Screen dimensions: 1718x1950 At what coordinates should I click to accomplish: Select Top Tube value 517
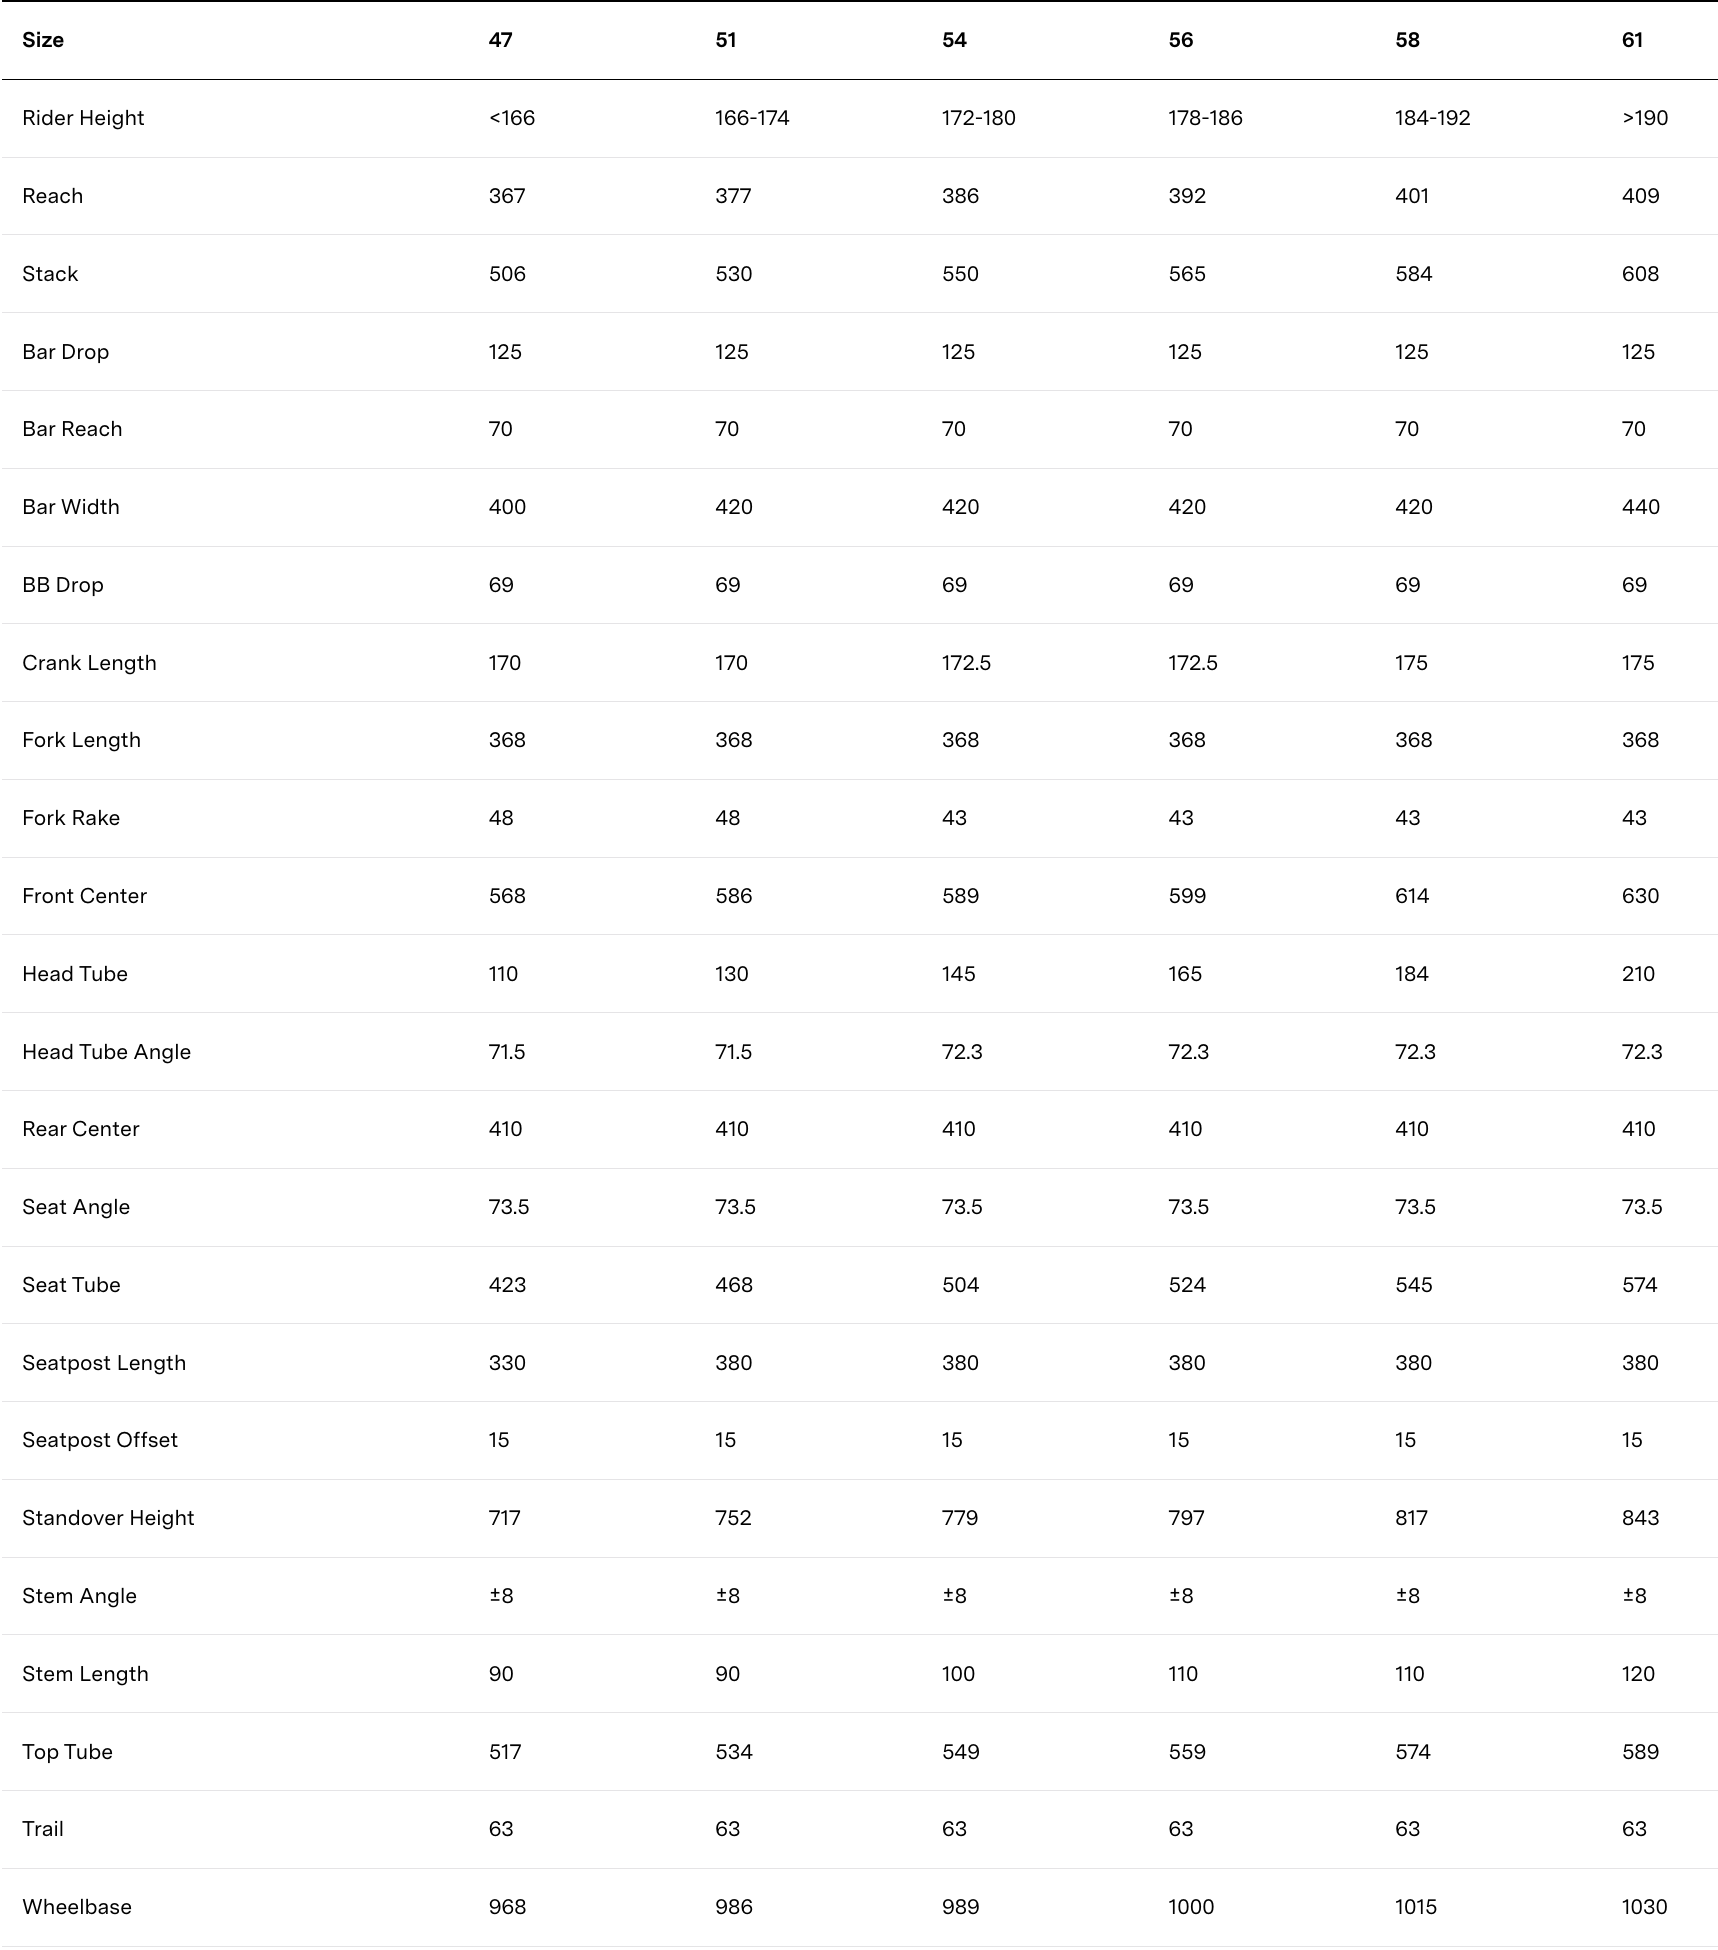(505, 1752)
